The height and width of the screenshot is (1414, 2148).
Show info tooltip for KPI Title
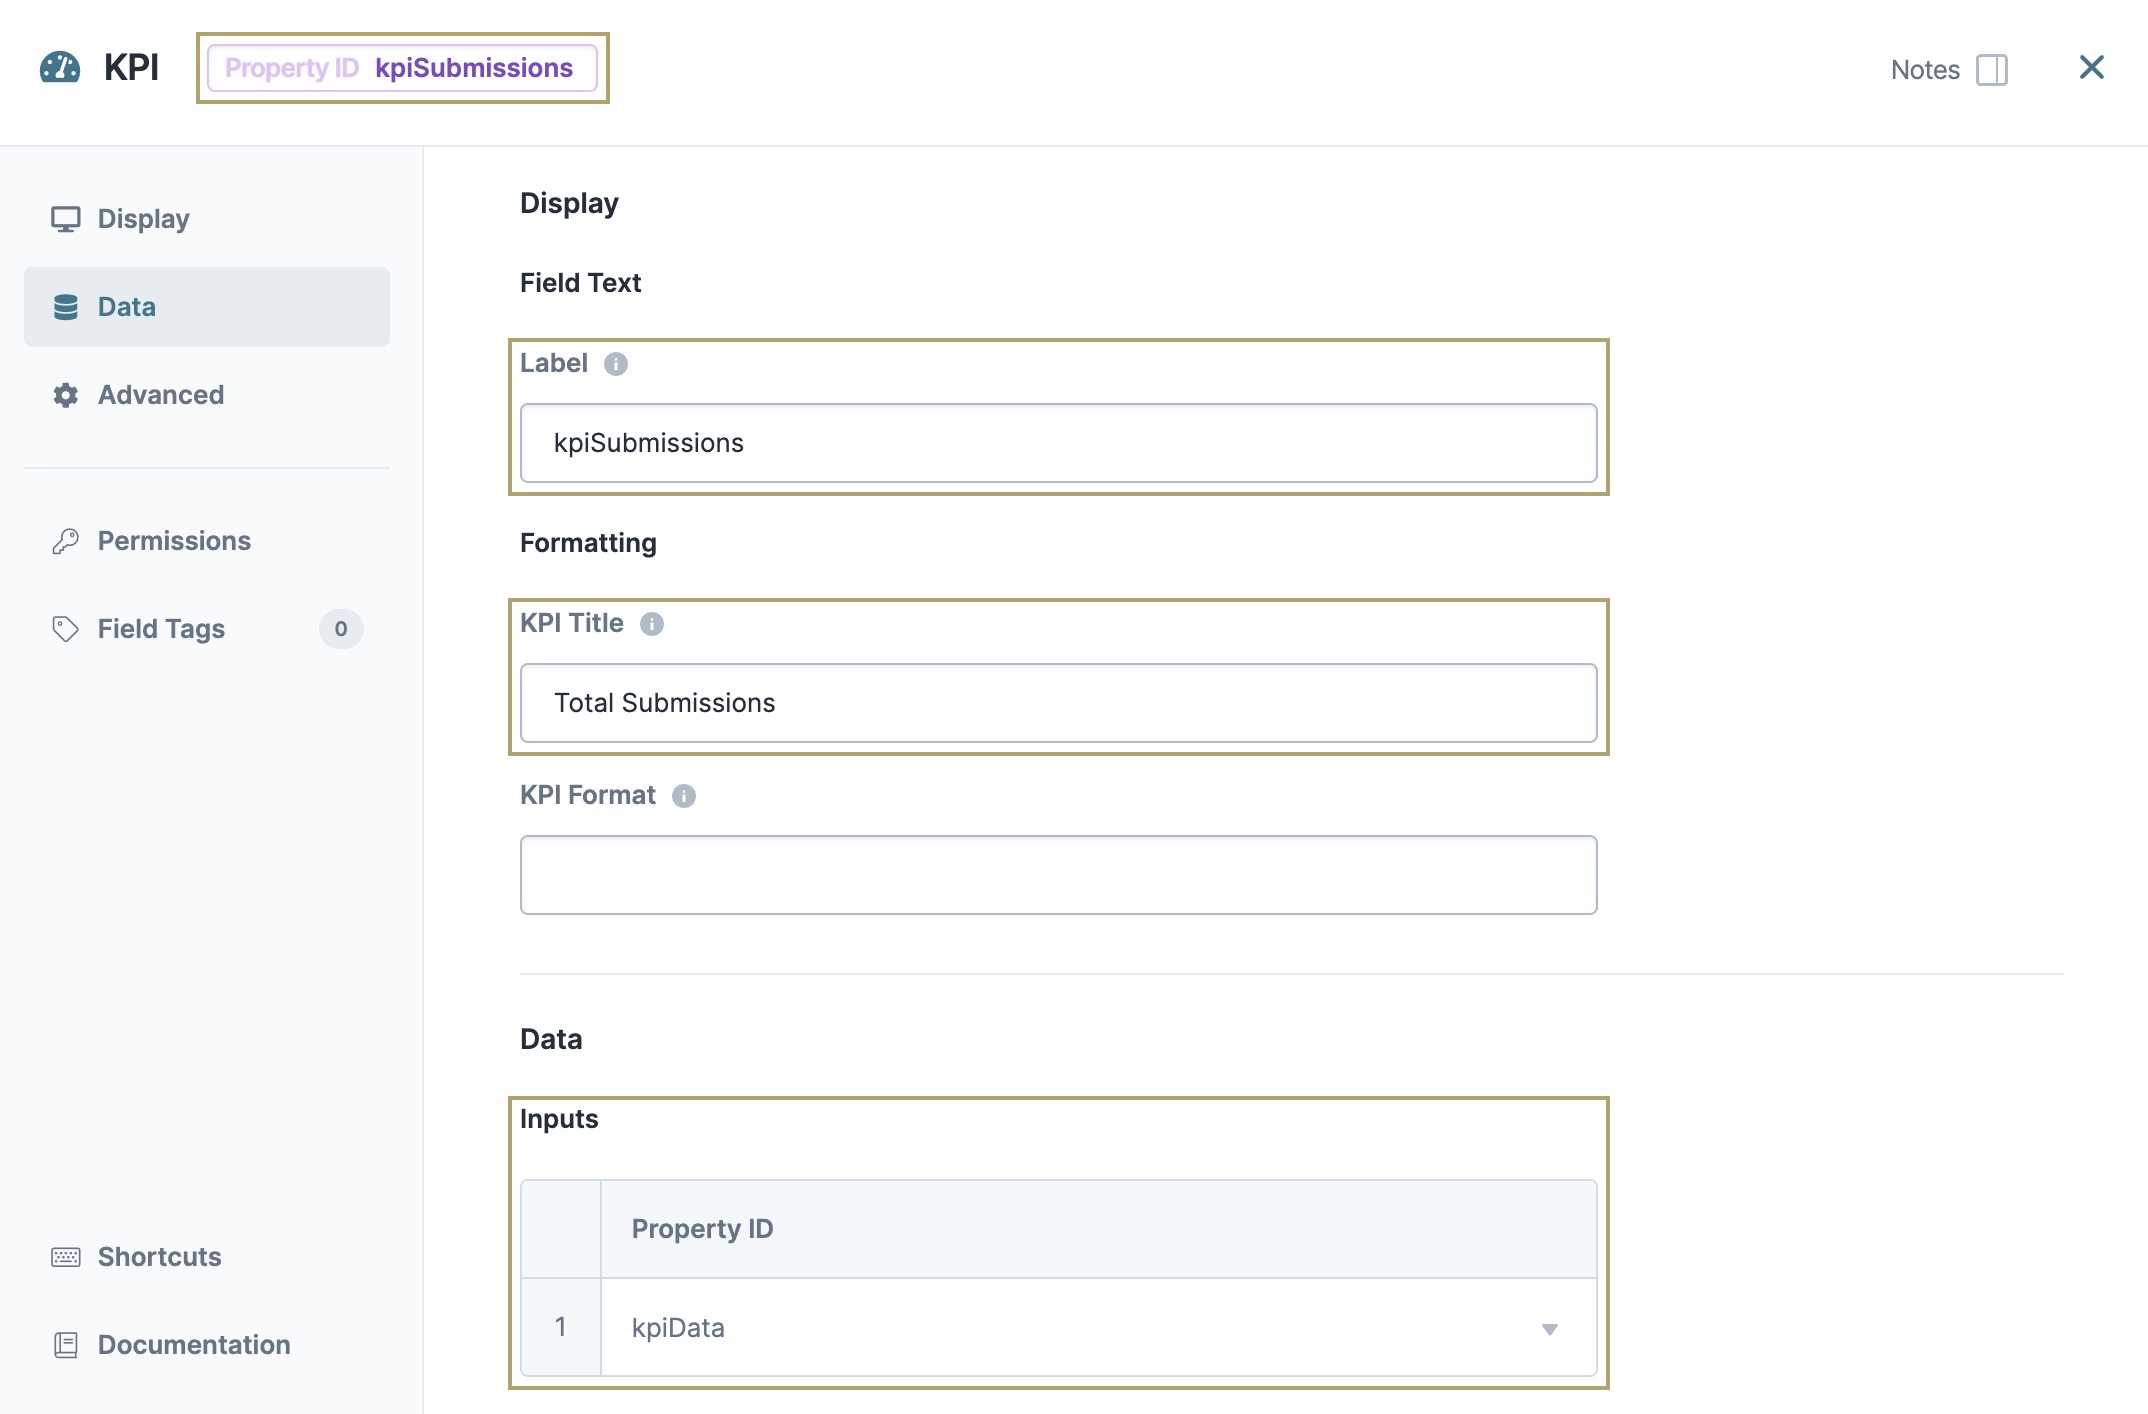[652, 624]
